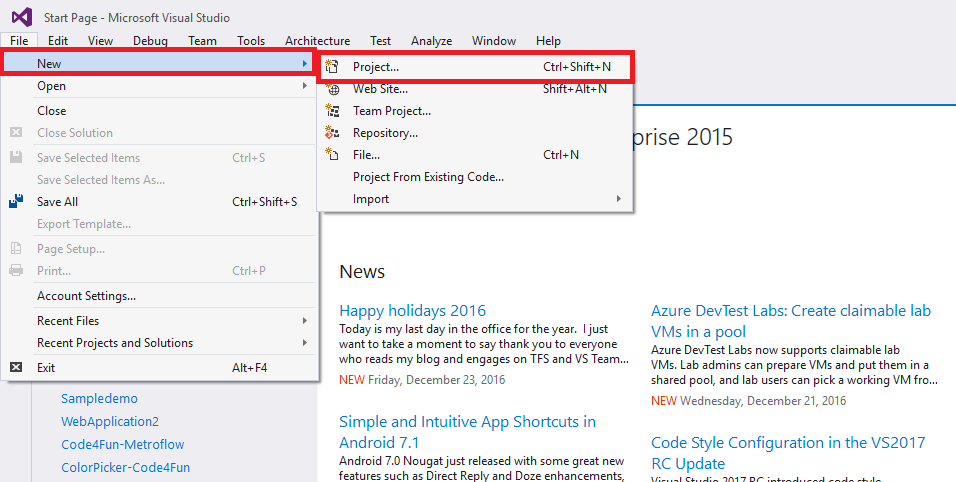Select Web Site... in the New submenu
This screenshot has height=482, width=956.
476,89
